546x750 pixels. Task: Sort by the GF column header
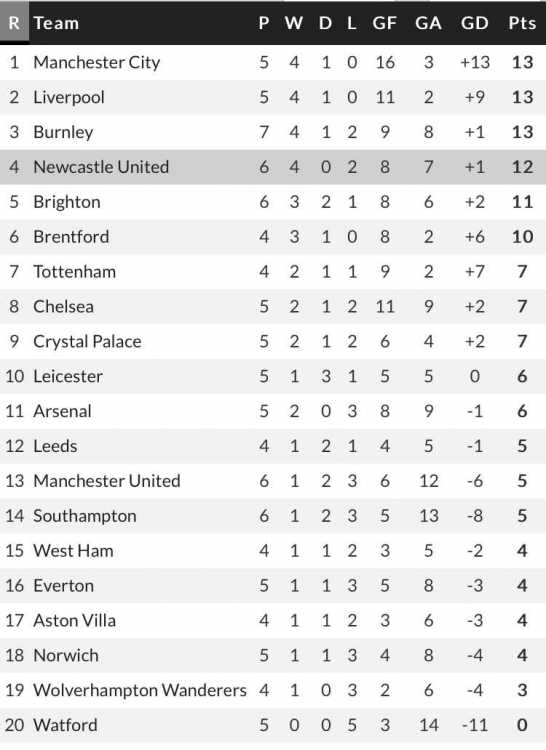(384, 23)
